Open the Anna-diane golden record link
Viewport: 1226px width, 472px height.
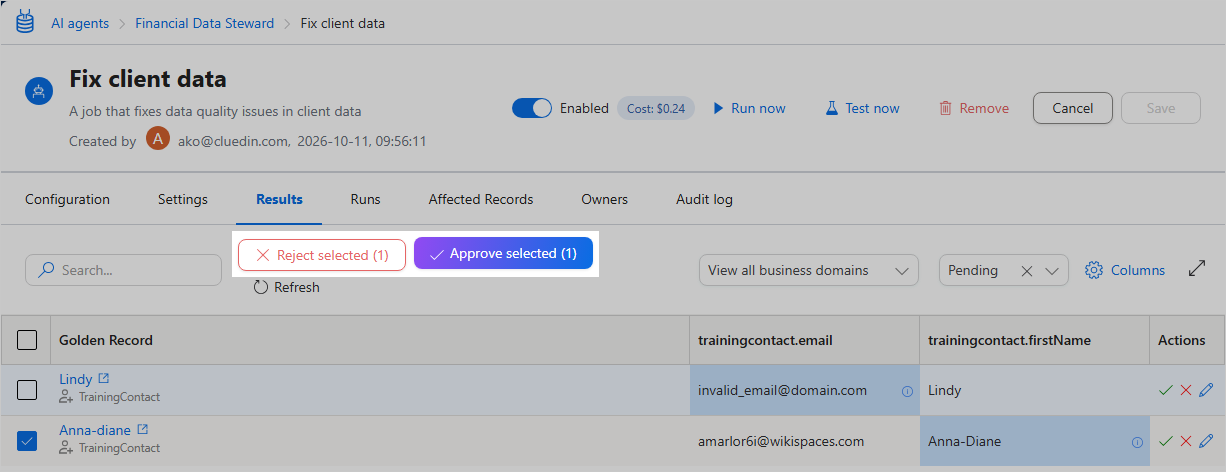click(94, 429)
